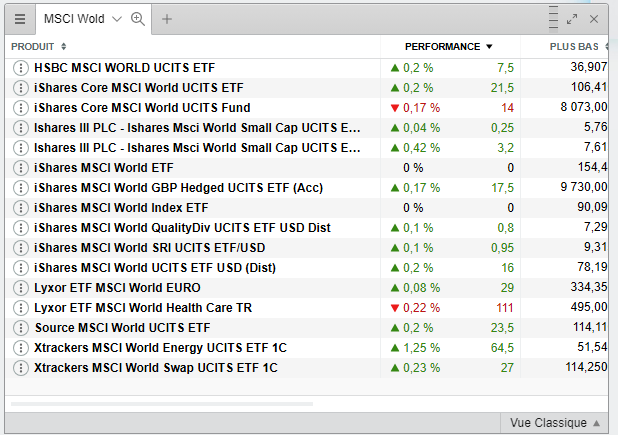Open options for iShares MSCI World Index ETF
This screenshot has height=435, width=618.
click(20, 208)
